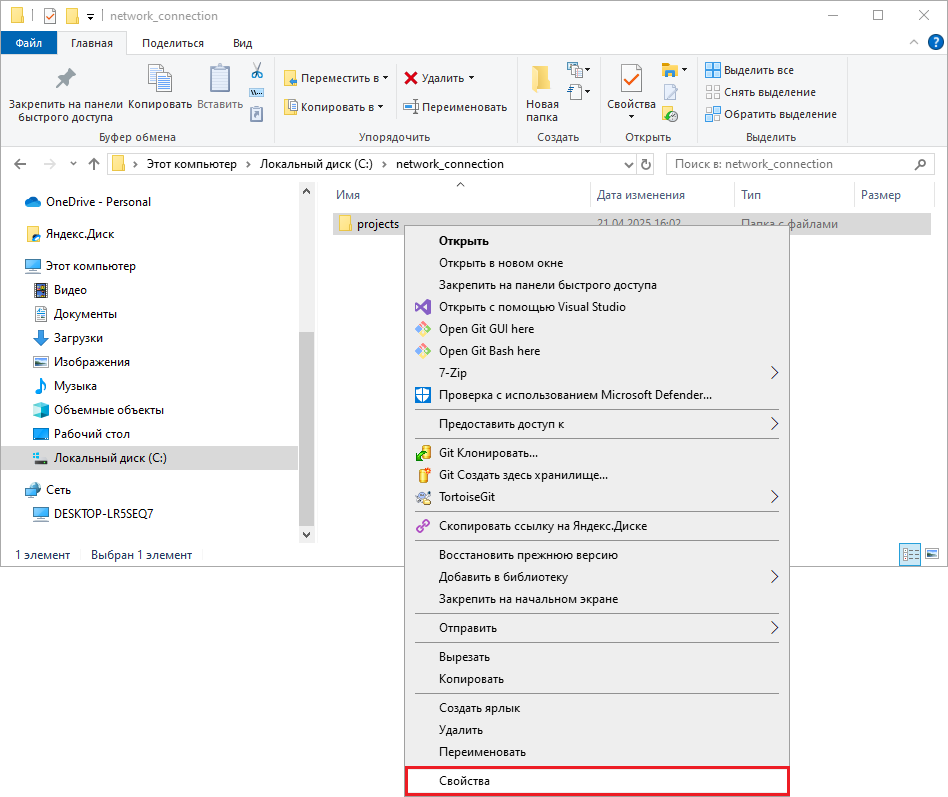This screenshot has height=797, width=948.
Task: Switch to thumbnails view in status bar
Action: click(x=932, y=553)
